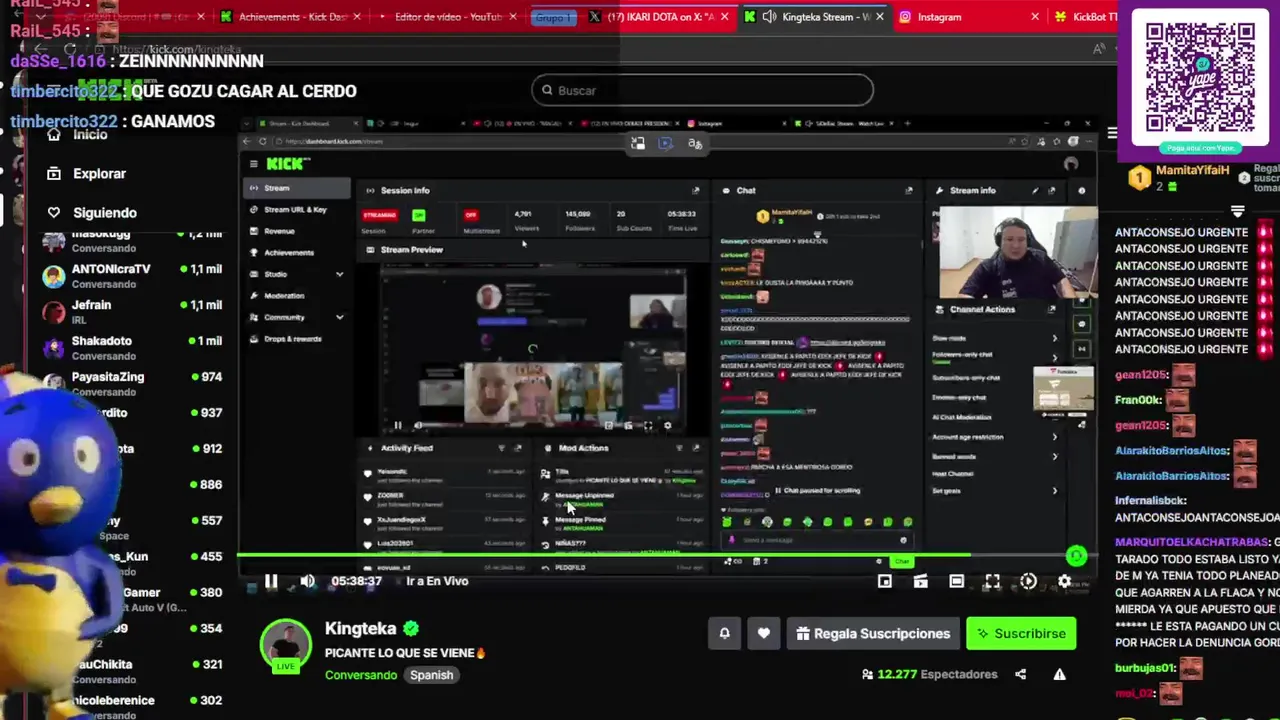The width and height of the screenshot is (1280, 720).
Task: Click the Yape QR code image
Action: coord(1200,80)
